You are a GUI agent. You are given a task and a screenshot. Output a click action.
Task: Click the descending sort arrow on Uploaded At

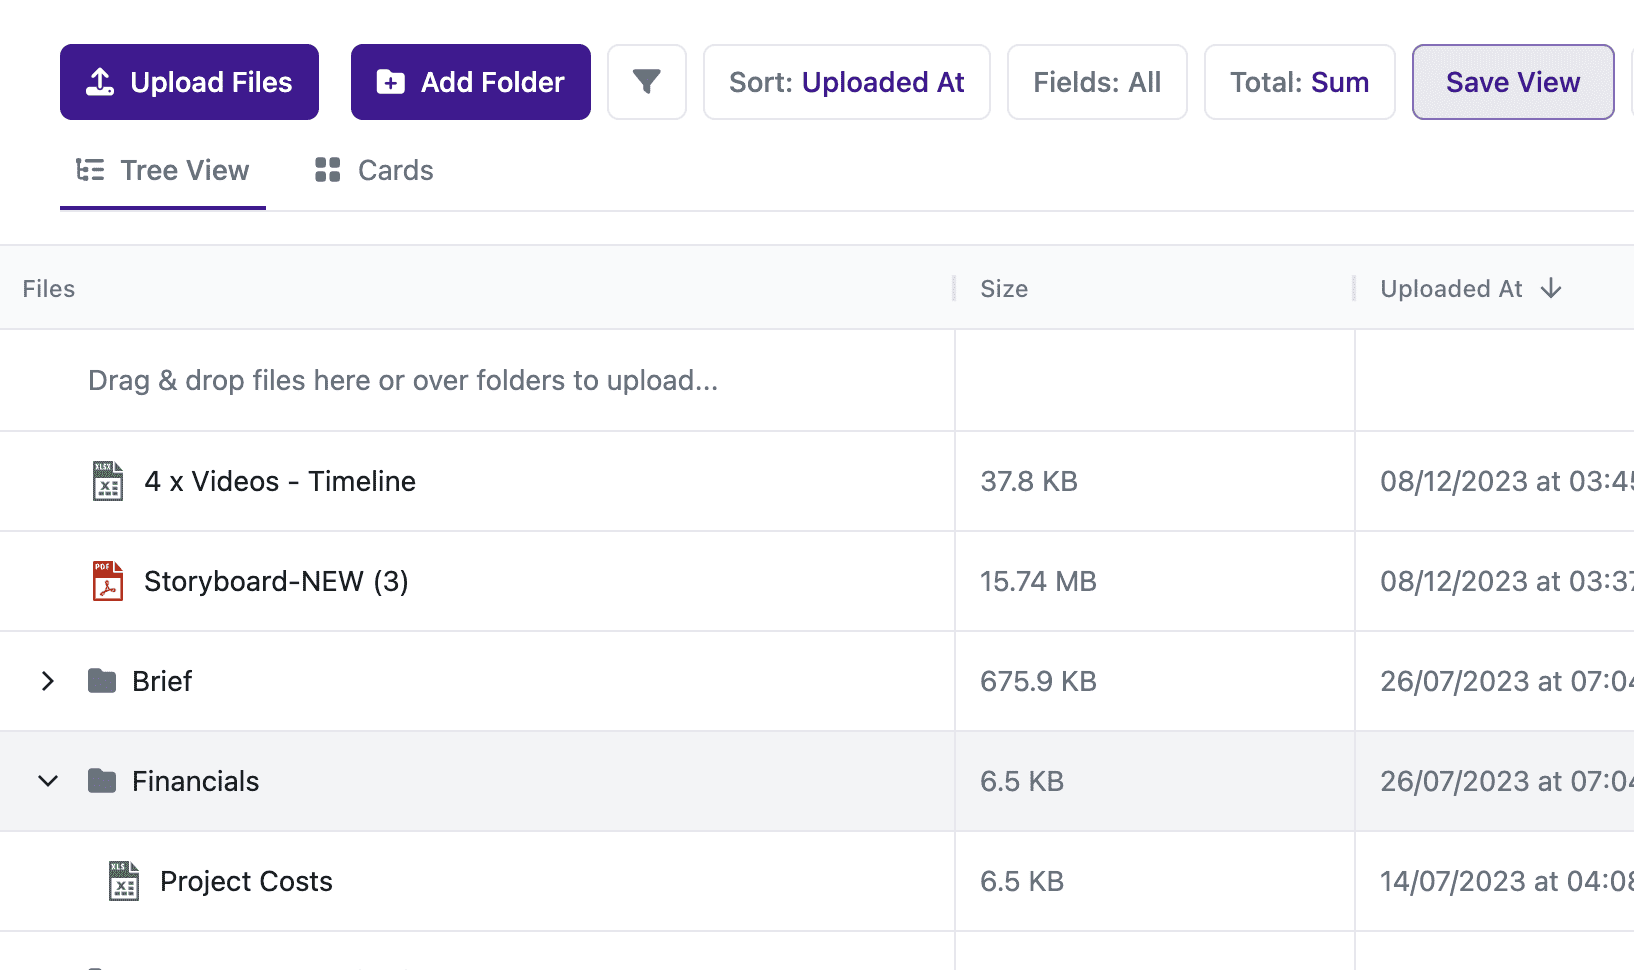coord(1551,289)
